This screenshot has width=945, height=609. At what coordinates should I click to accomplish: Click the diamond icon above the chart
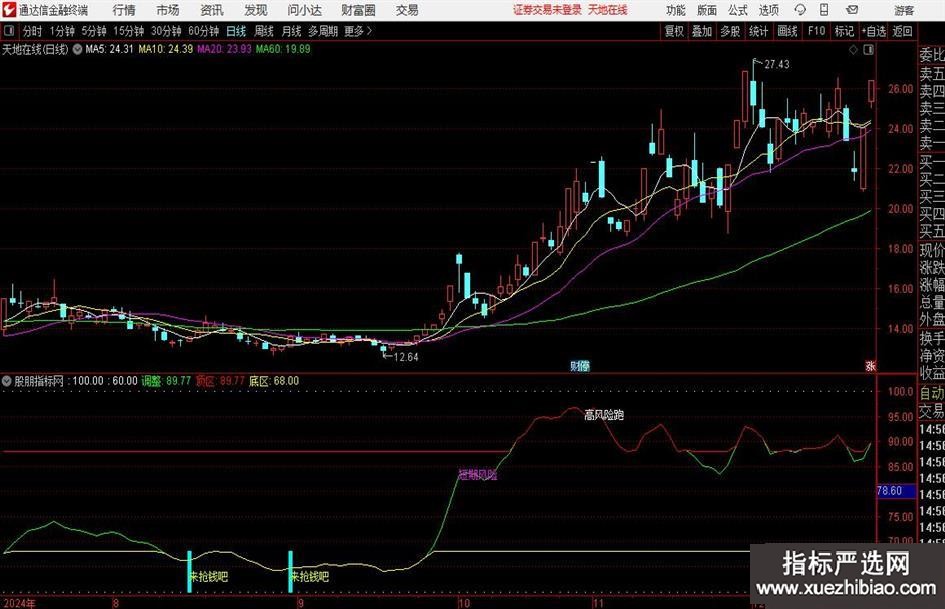(x=852, y=48)
